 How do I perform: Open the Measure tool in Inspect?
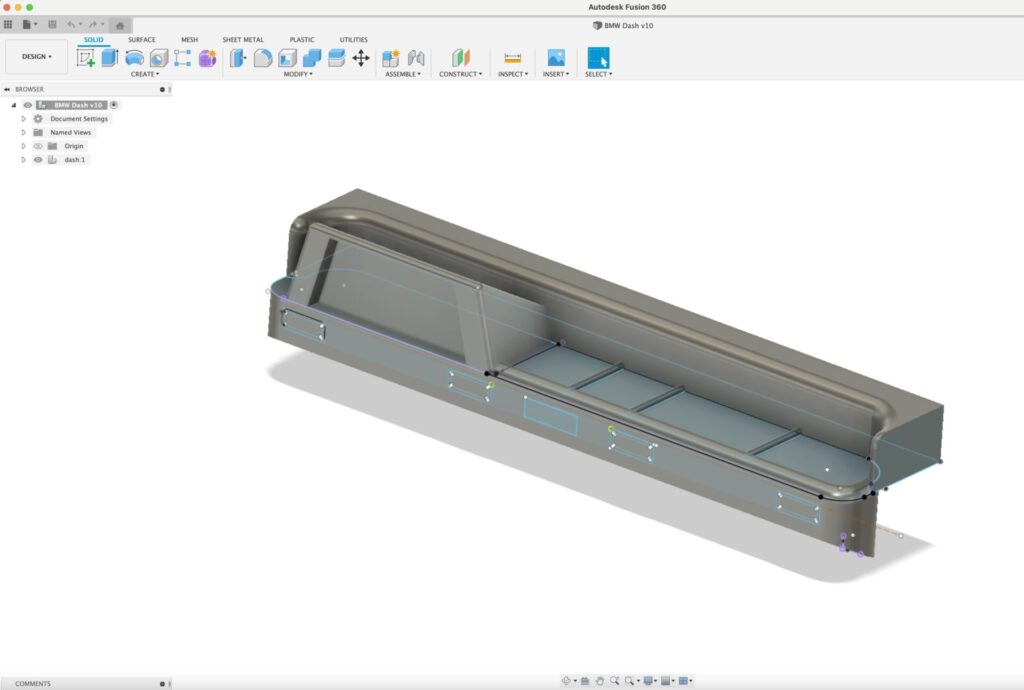point(512,57)
